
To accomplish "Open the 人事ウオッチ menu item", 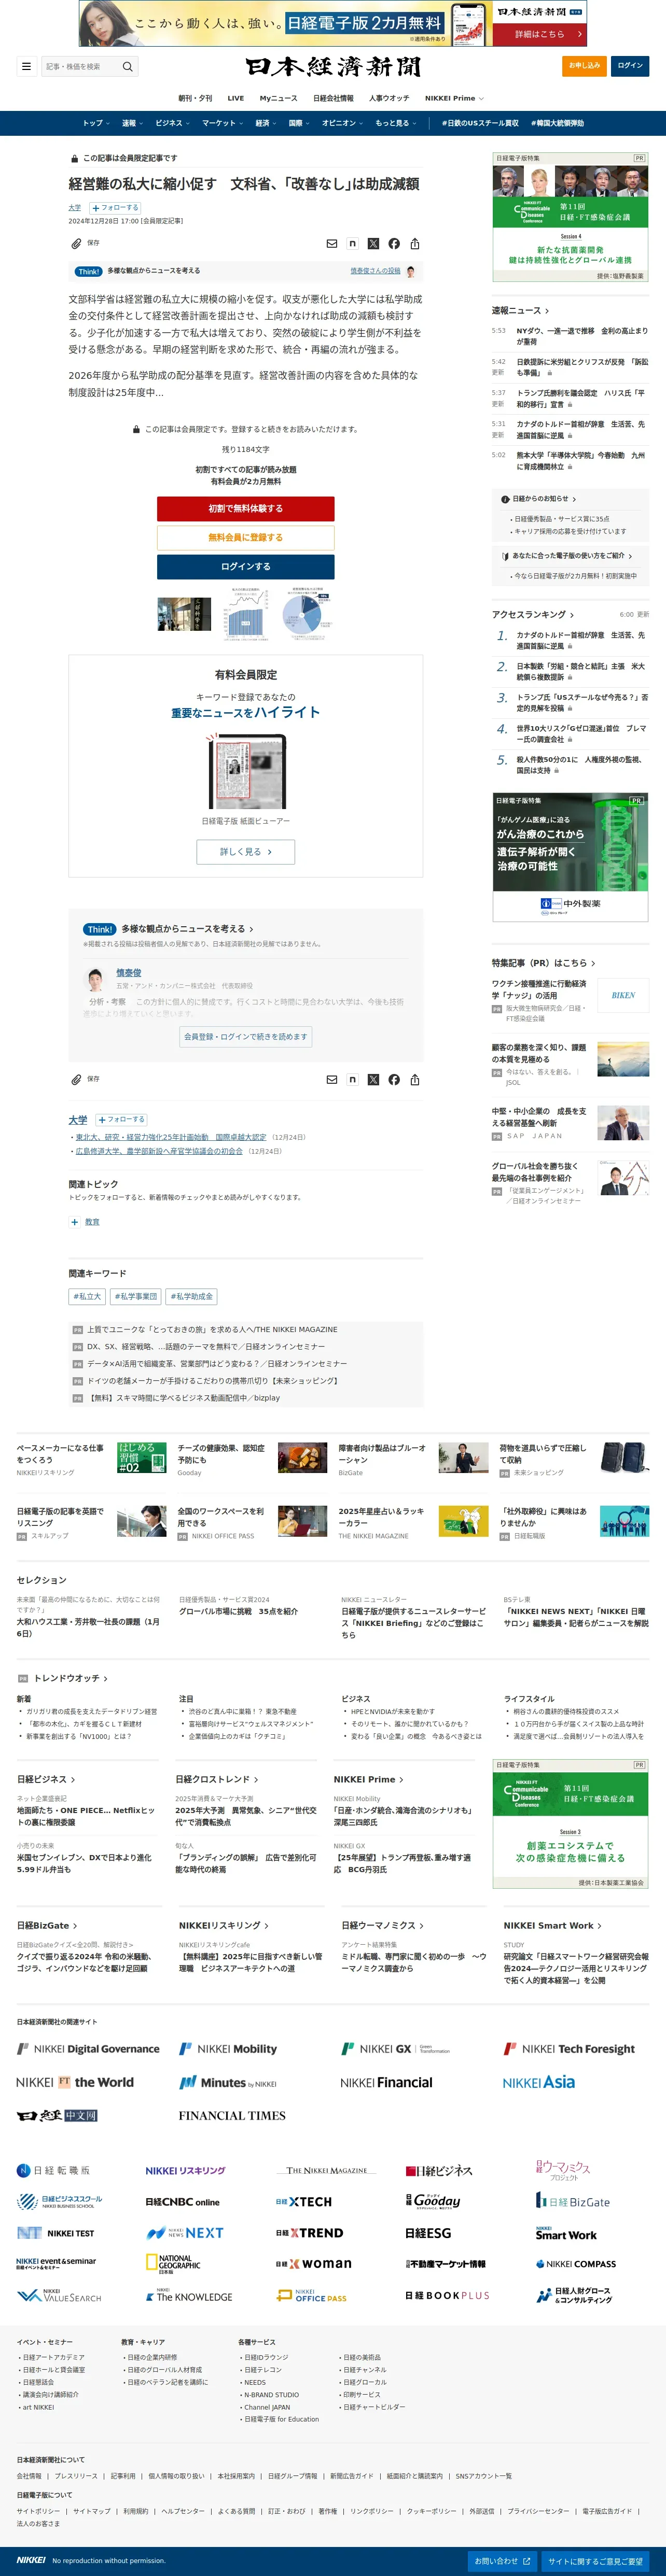I will [x=389, y=98].
